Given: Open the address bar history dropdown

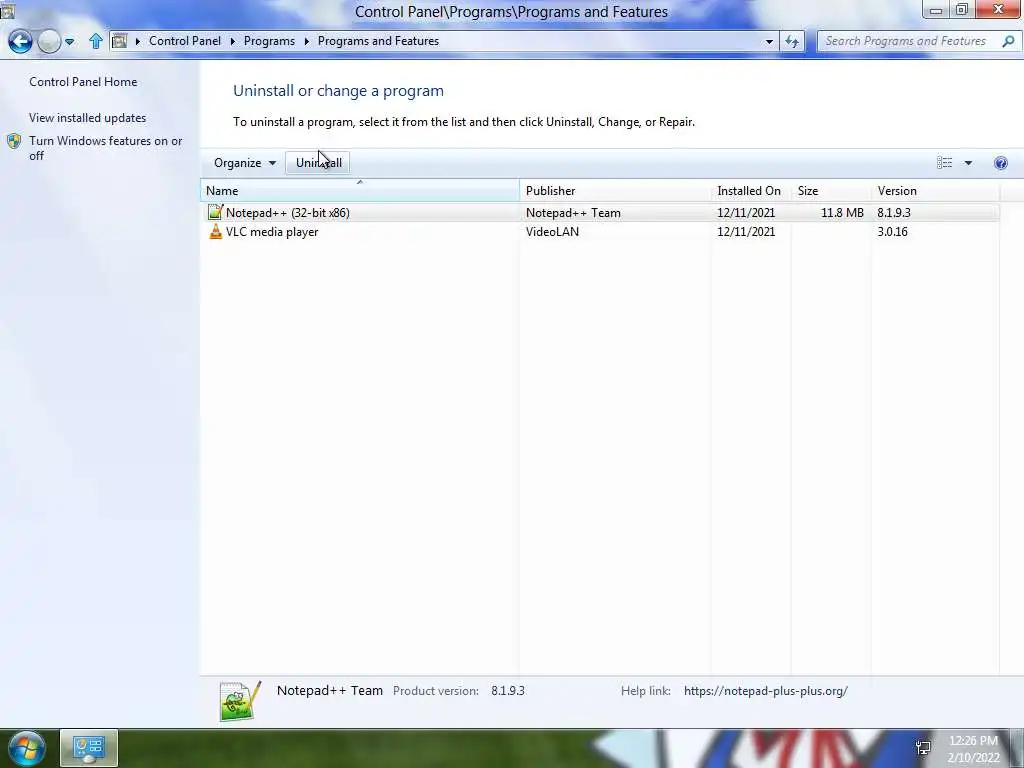Looking at the screenshot, I should coord(769,41).
